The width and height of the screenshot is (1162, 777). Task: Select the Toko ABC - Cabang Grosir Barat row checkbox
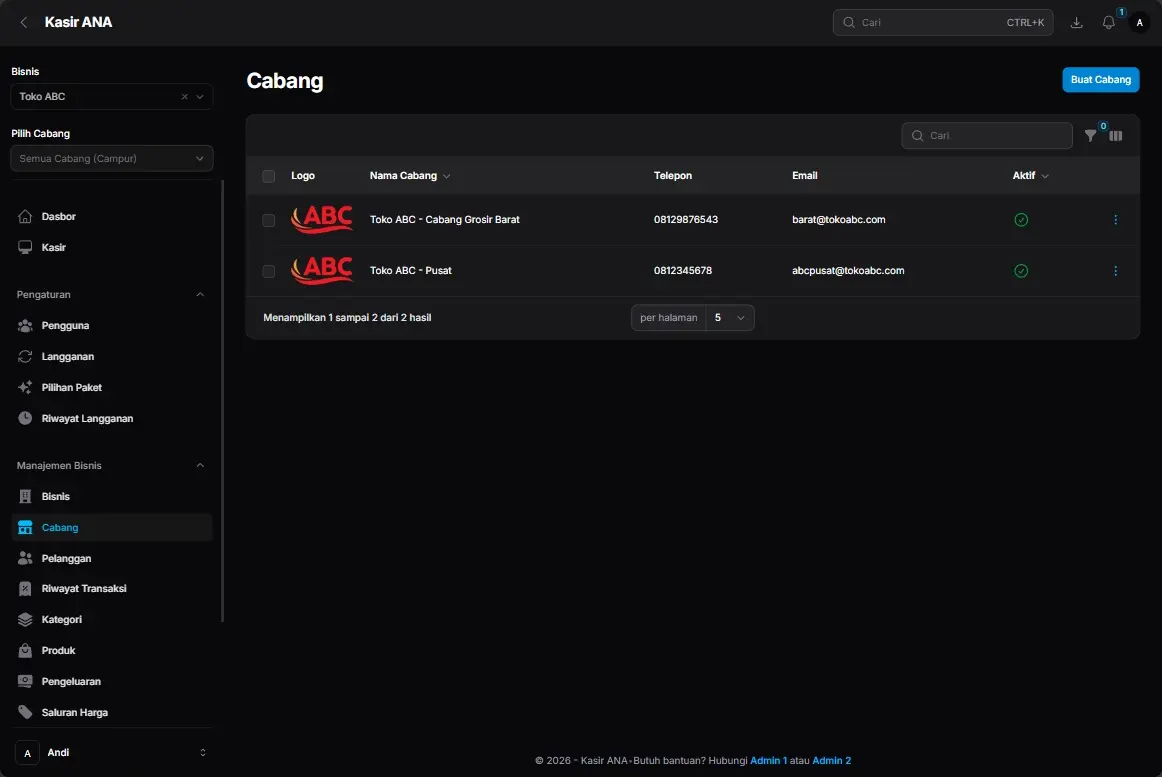(268, 220)
